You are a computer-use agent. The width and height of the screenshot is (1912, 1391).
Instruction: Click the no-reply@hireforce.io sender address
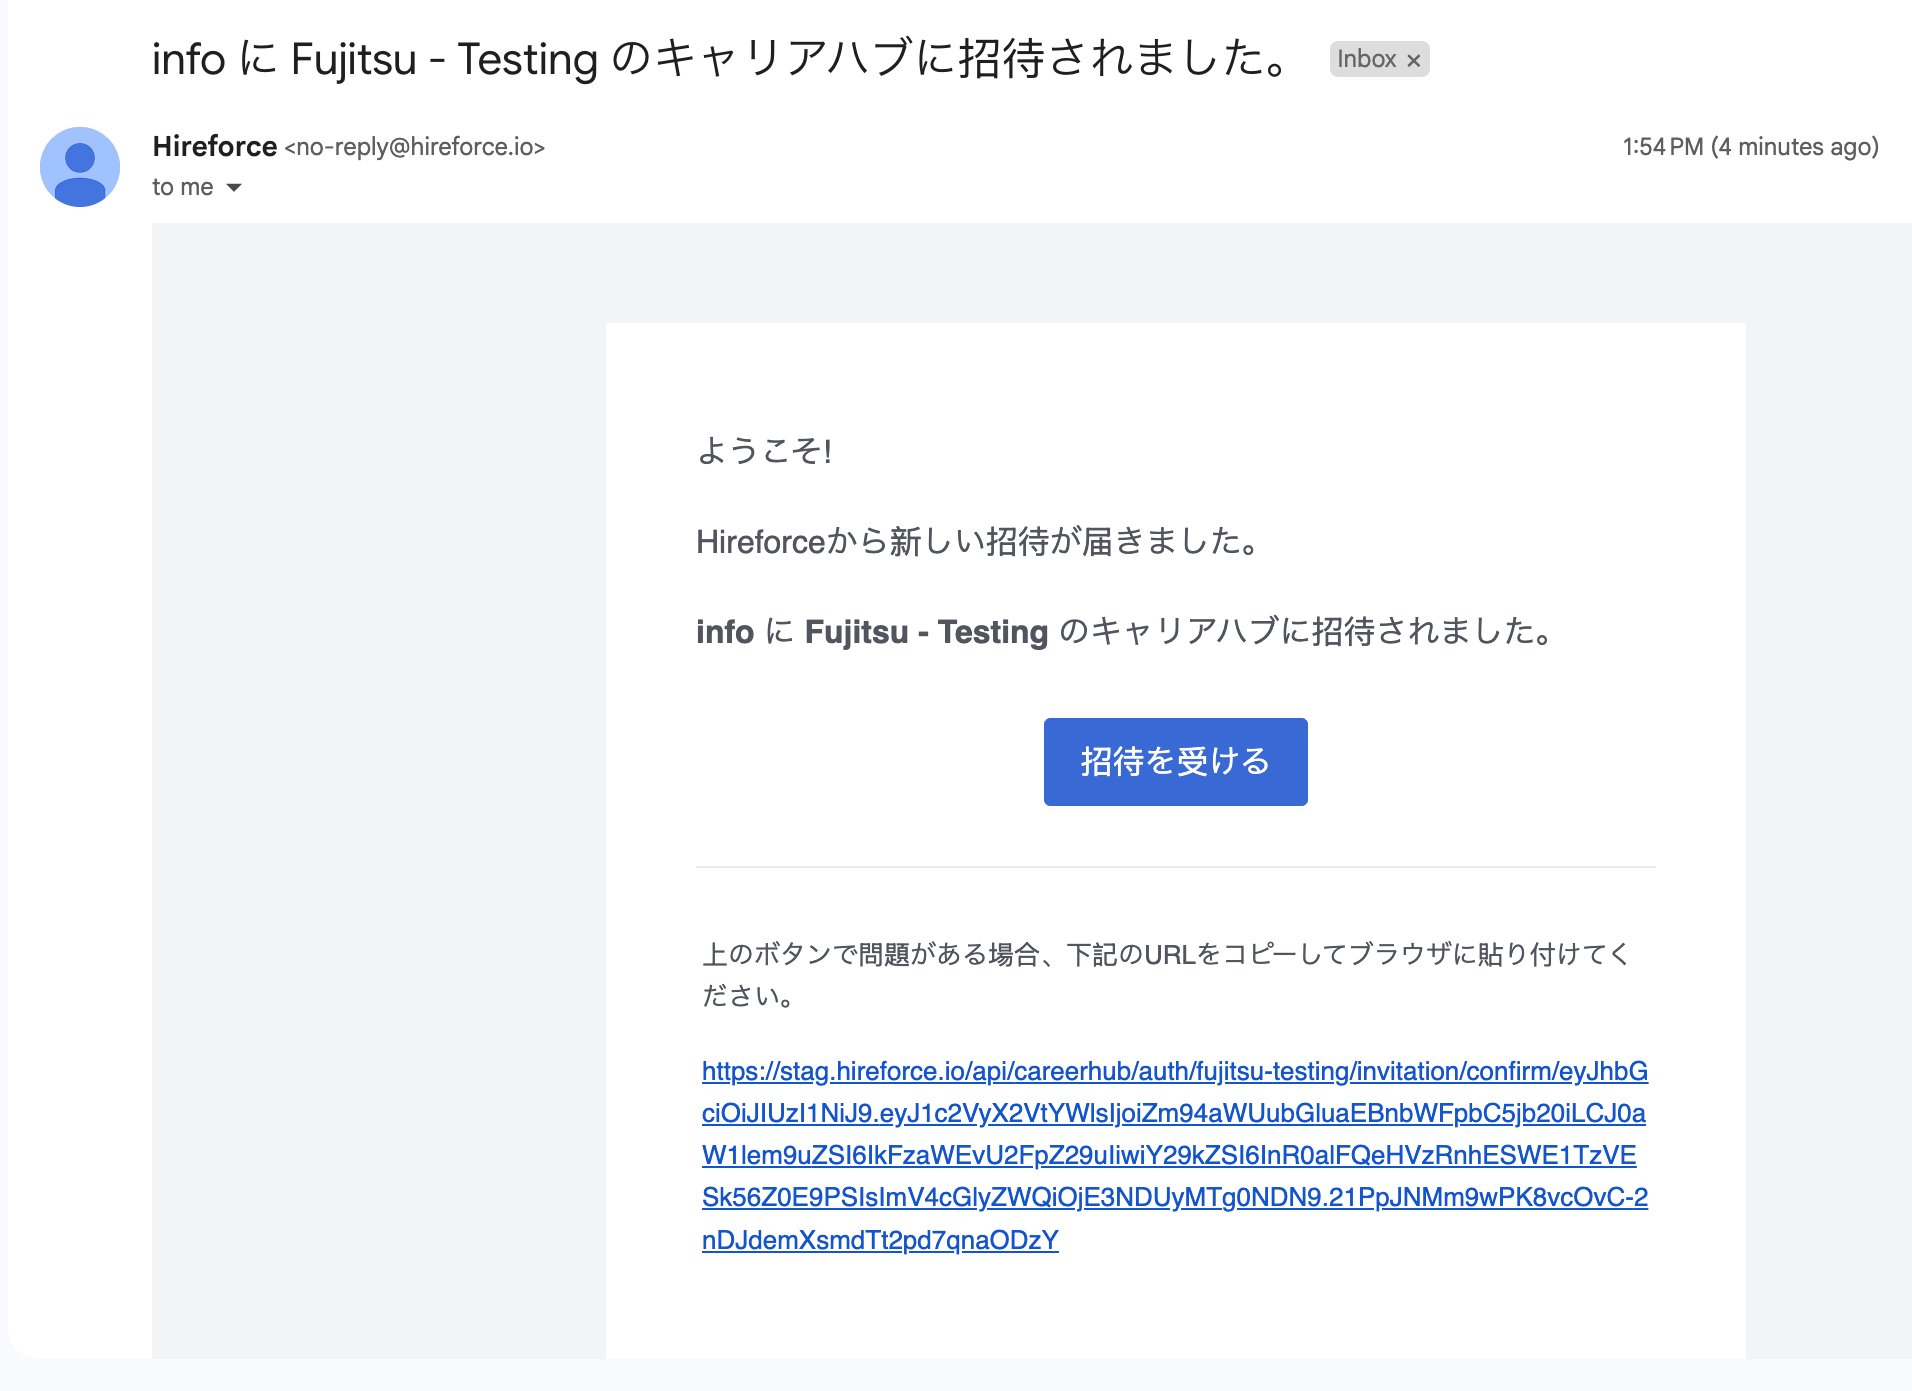(415, 147)
